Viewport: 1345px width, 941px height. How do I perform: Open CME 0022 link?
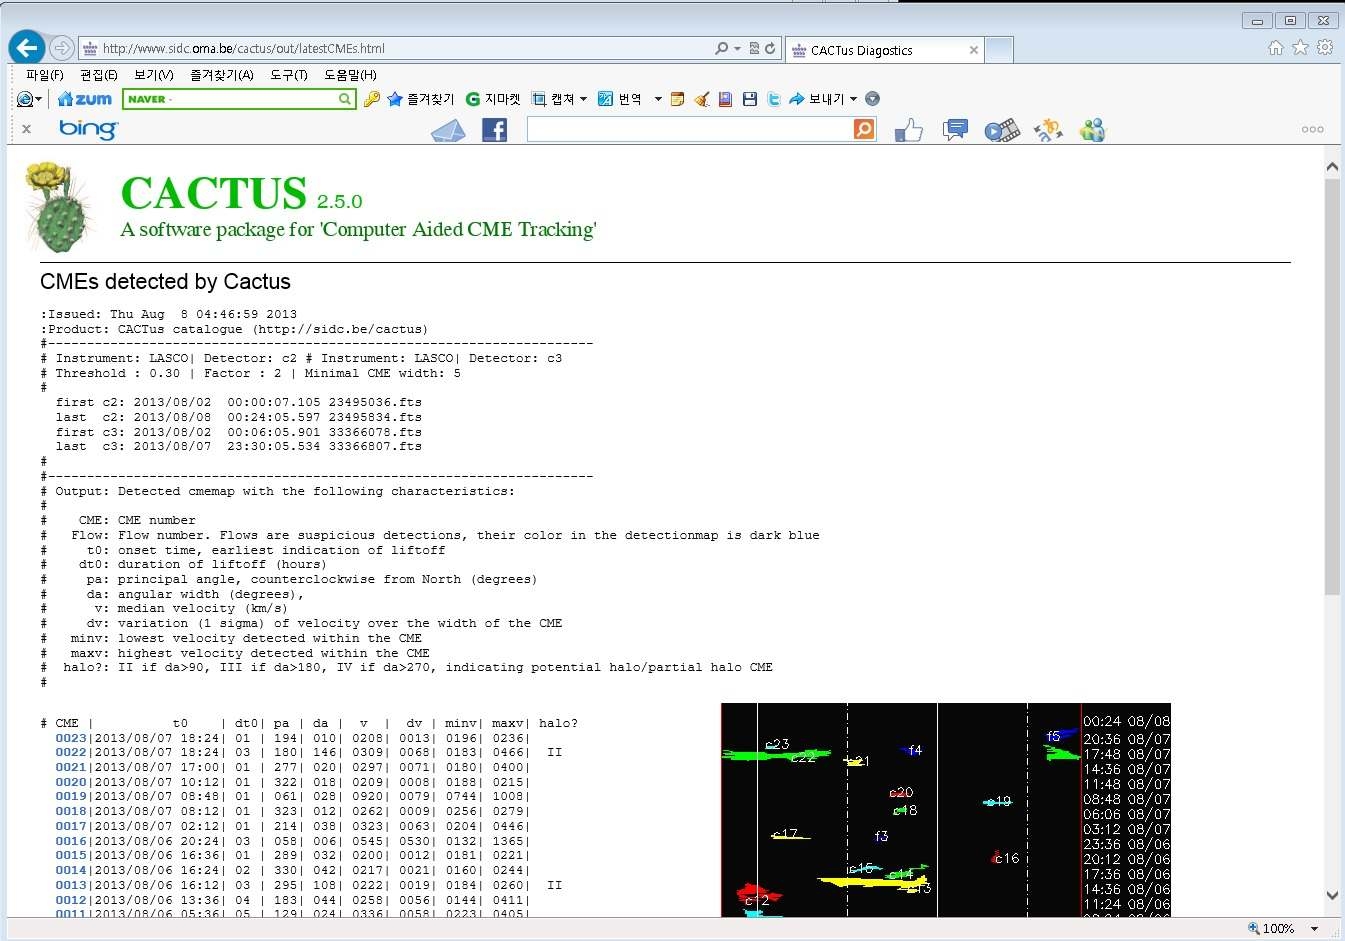pyautogui.click(x=71, y=752)
